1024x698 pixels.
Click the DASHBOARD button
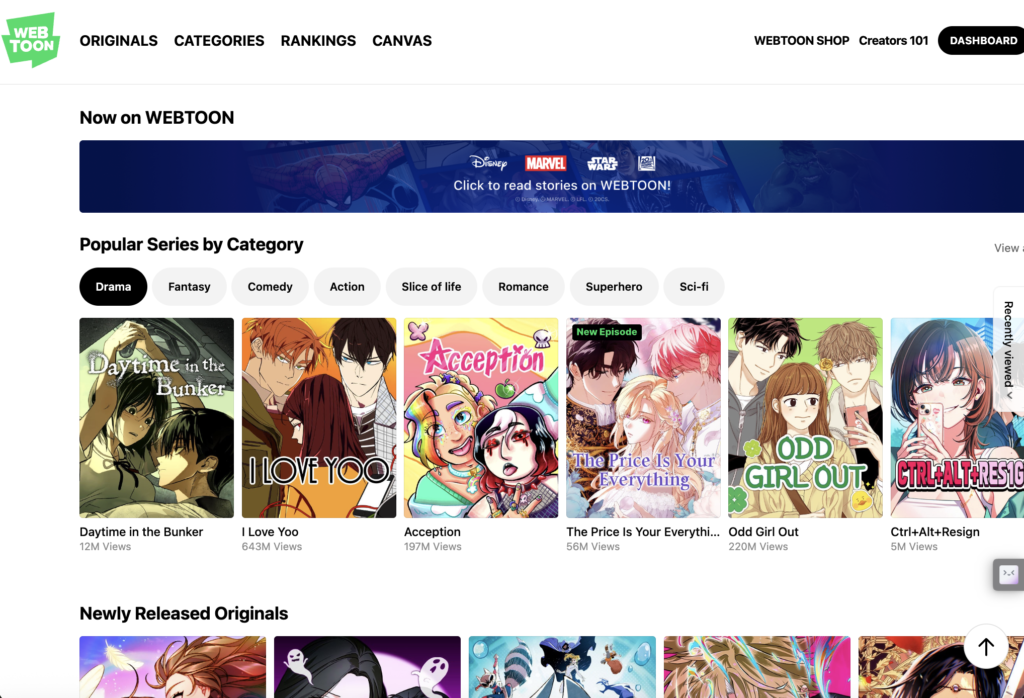coord(982,40)
